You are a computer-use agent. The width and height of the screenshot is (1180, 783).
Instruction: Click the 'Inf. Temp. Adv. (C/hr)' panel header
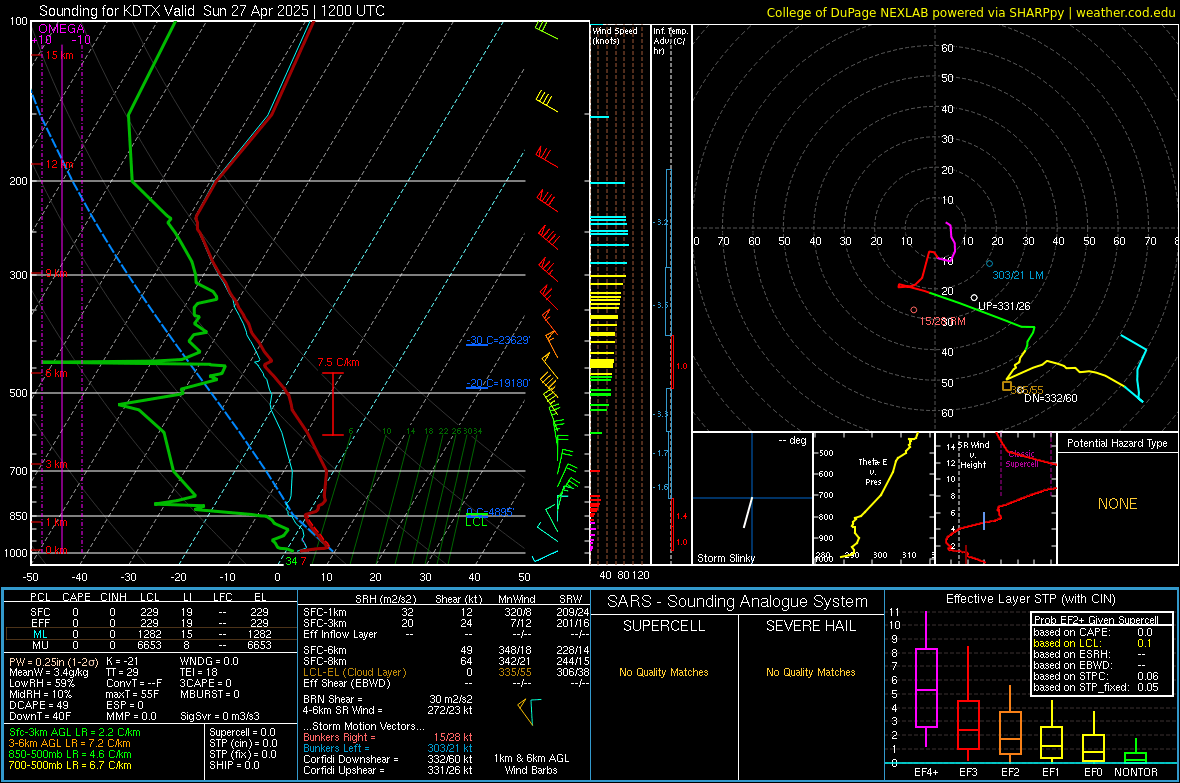coord(670,41)
